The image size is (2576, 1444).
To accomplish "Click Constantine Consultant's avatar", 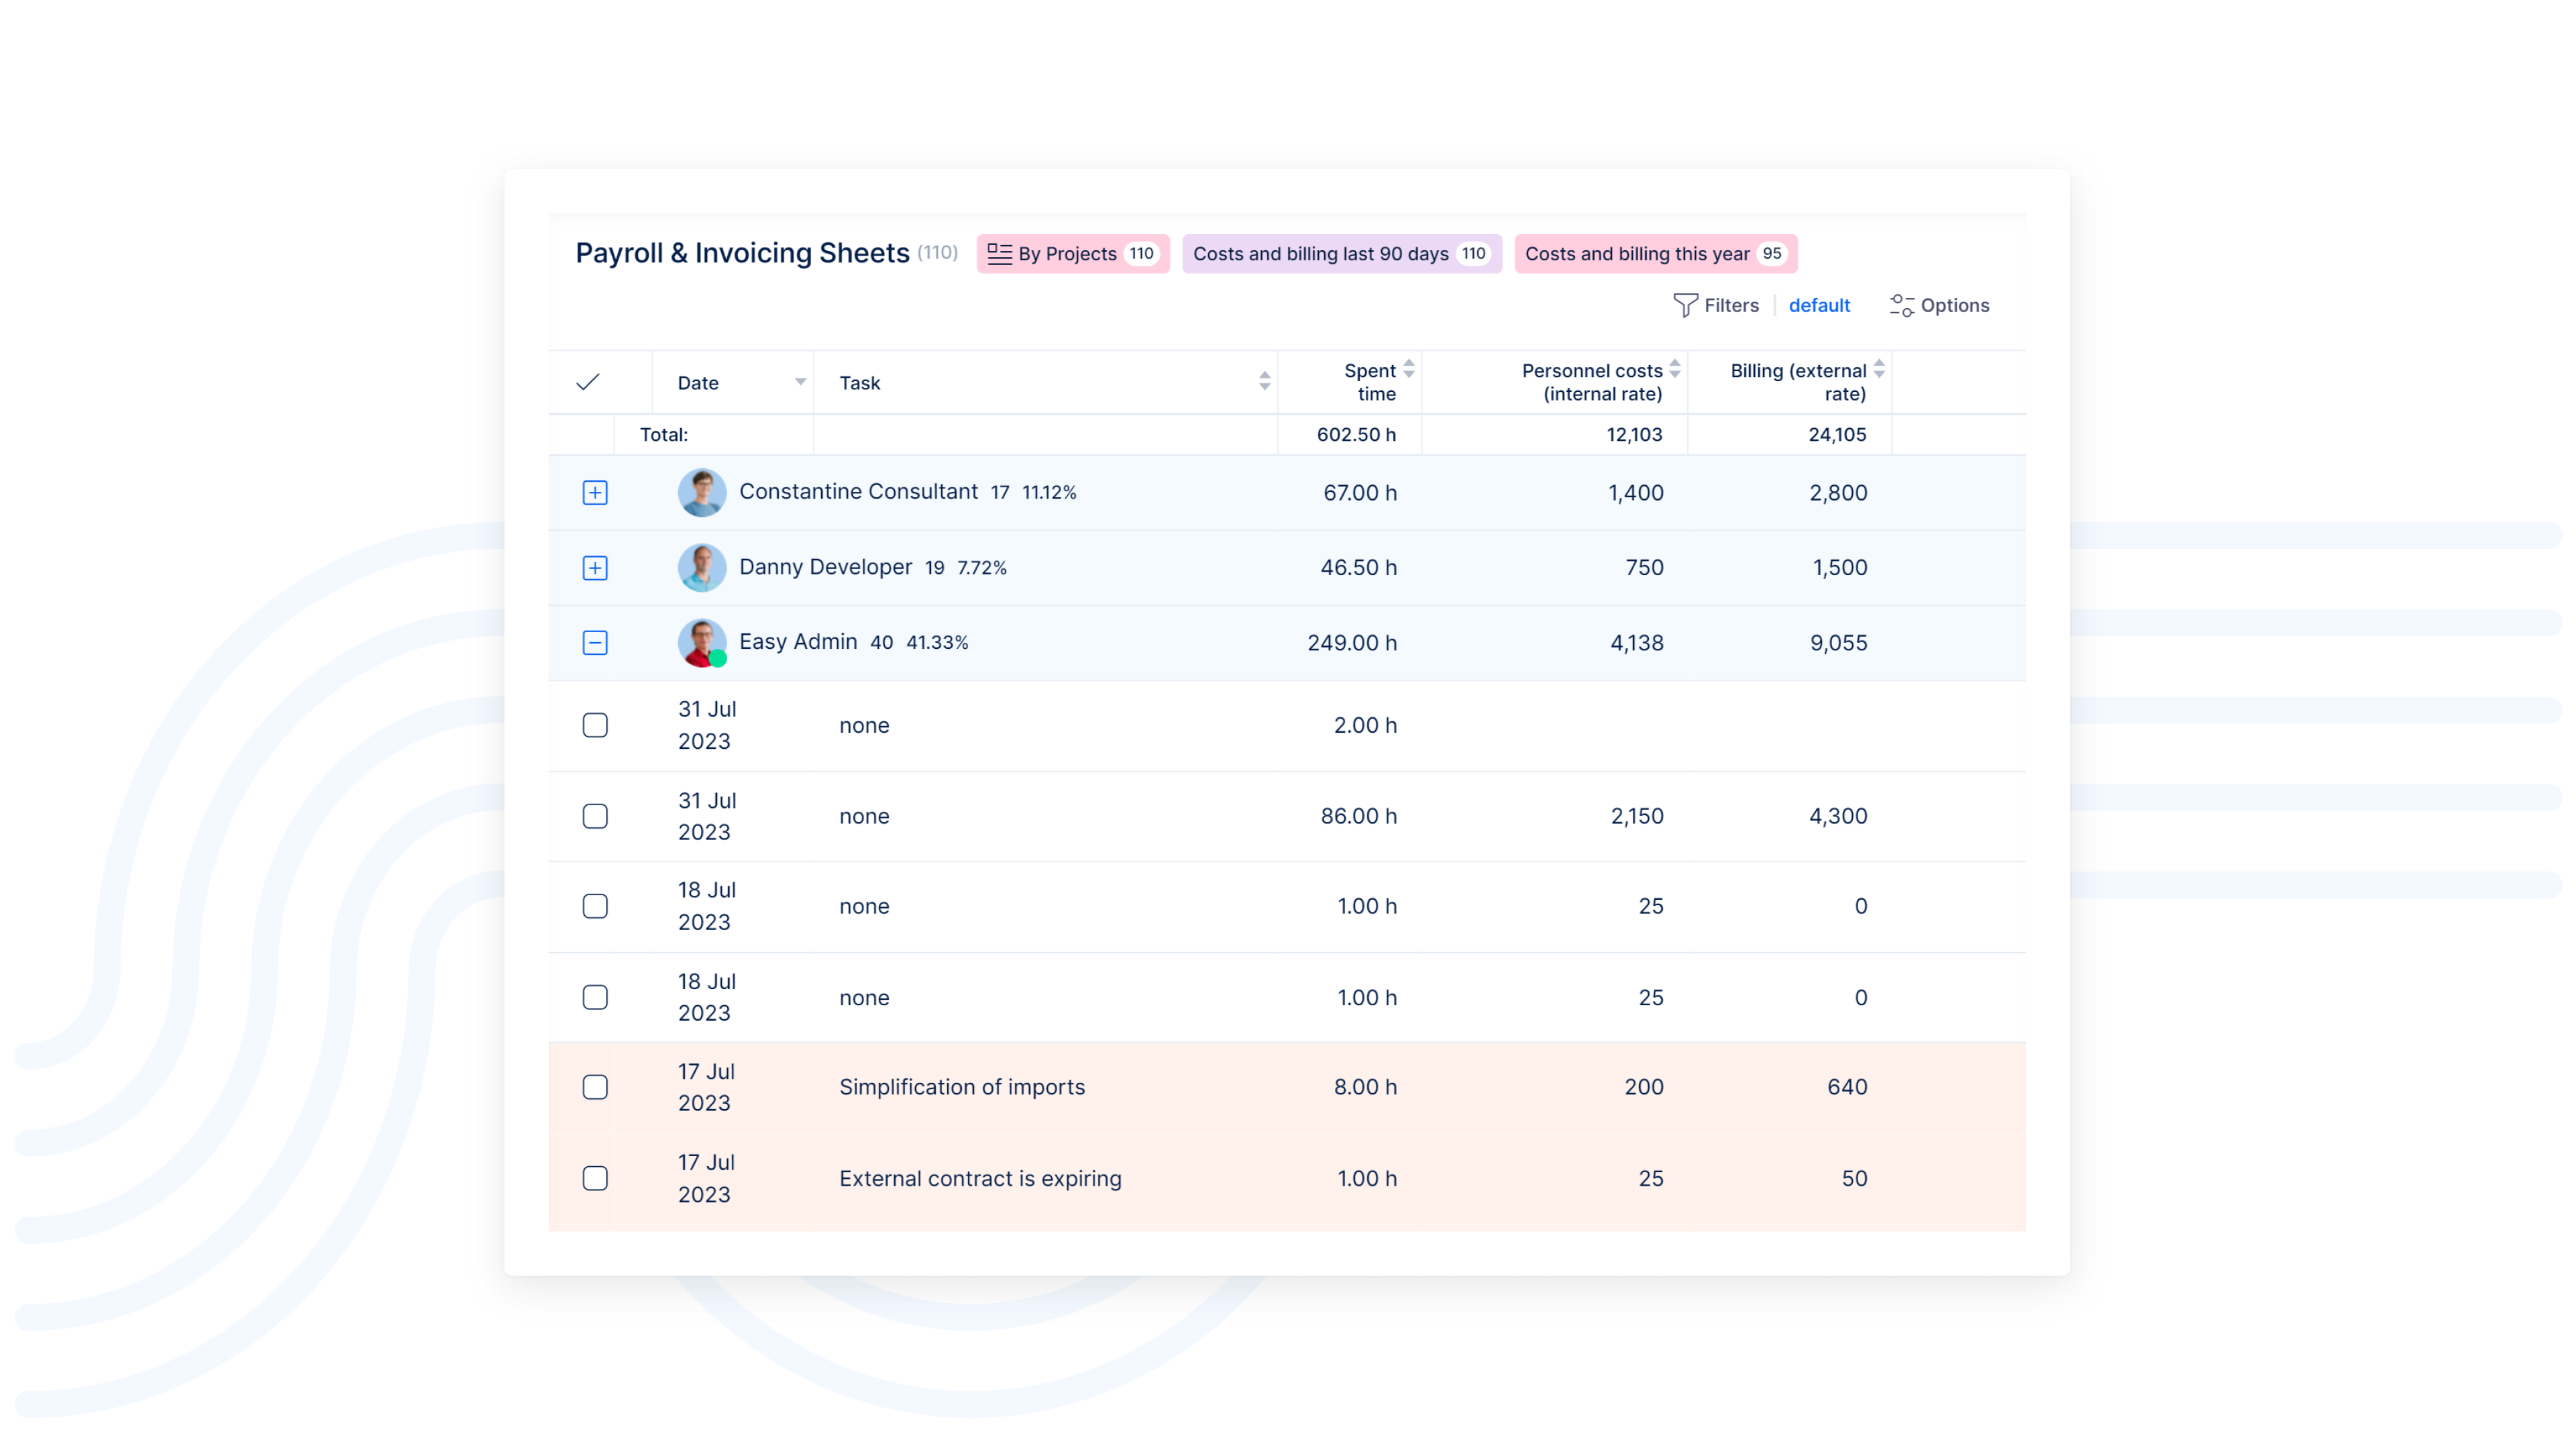I will [x=701, y=492].
